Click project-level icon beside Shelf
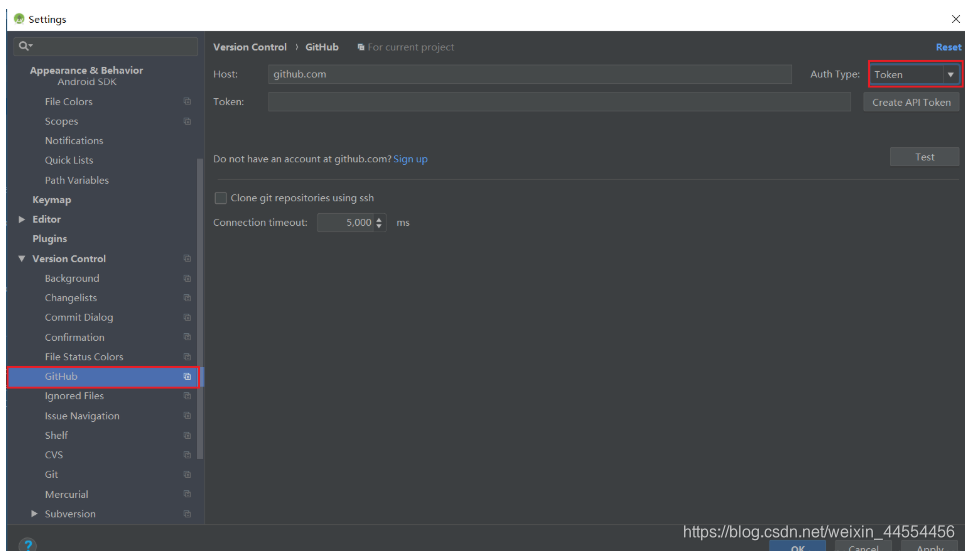Image resolution: width=965 pixels, height=551 pixels. (187, 435)
